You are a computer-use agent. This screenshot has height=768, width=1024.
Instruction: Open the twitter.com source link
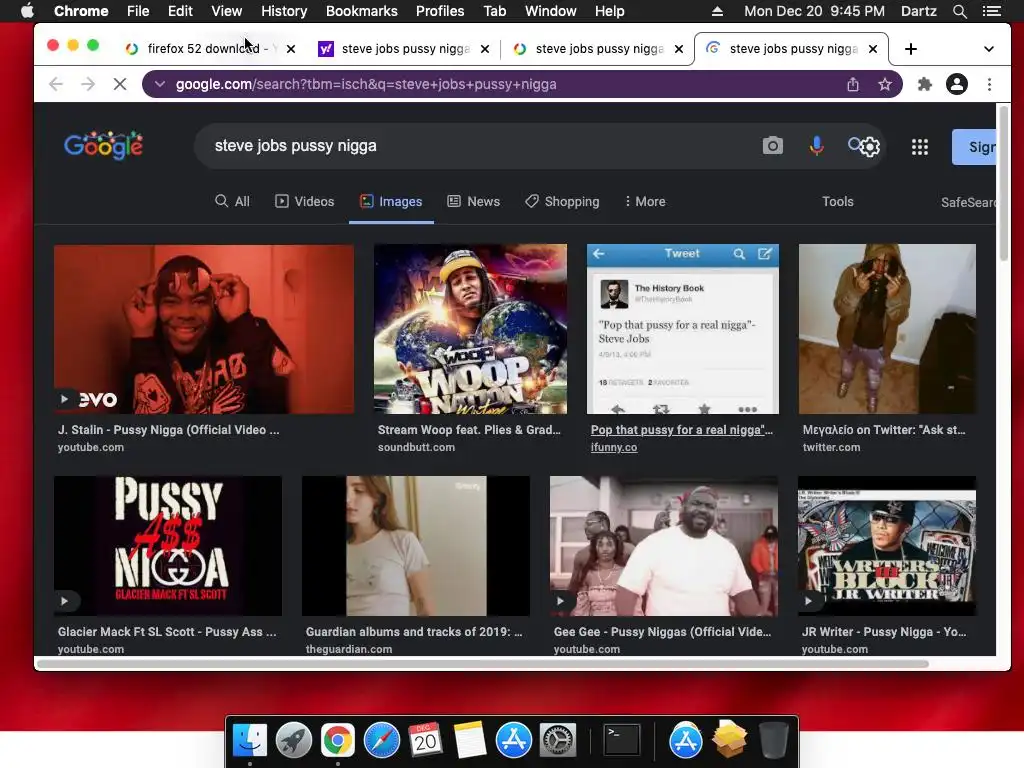click(x=831, y=447)
